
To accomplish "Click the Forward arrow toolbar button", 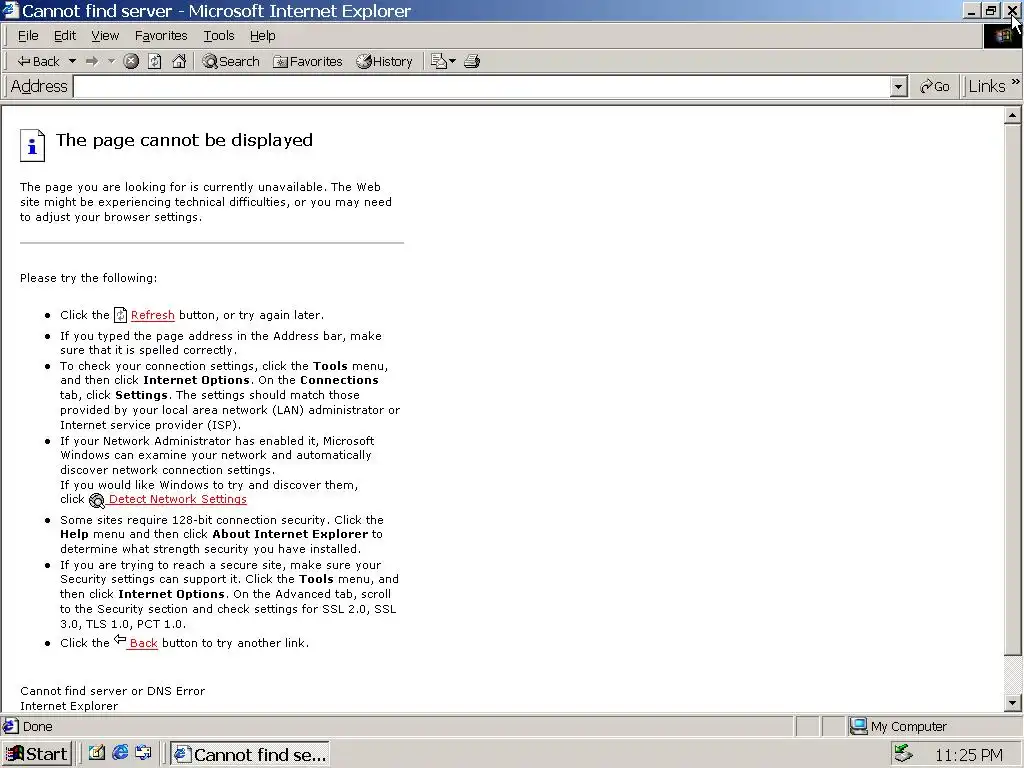I will click(92, 61).
